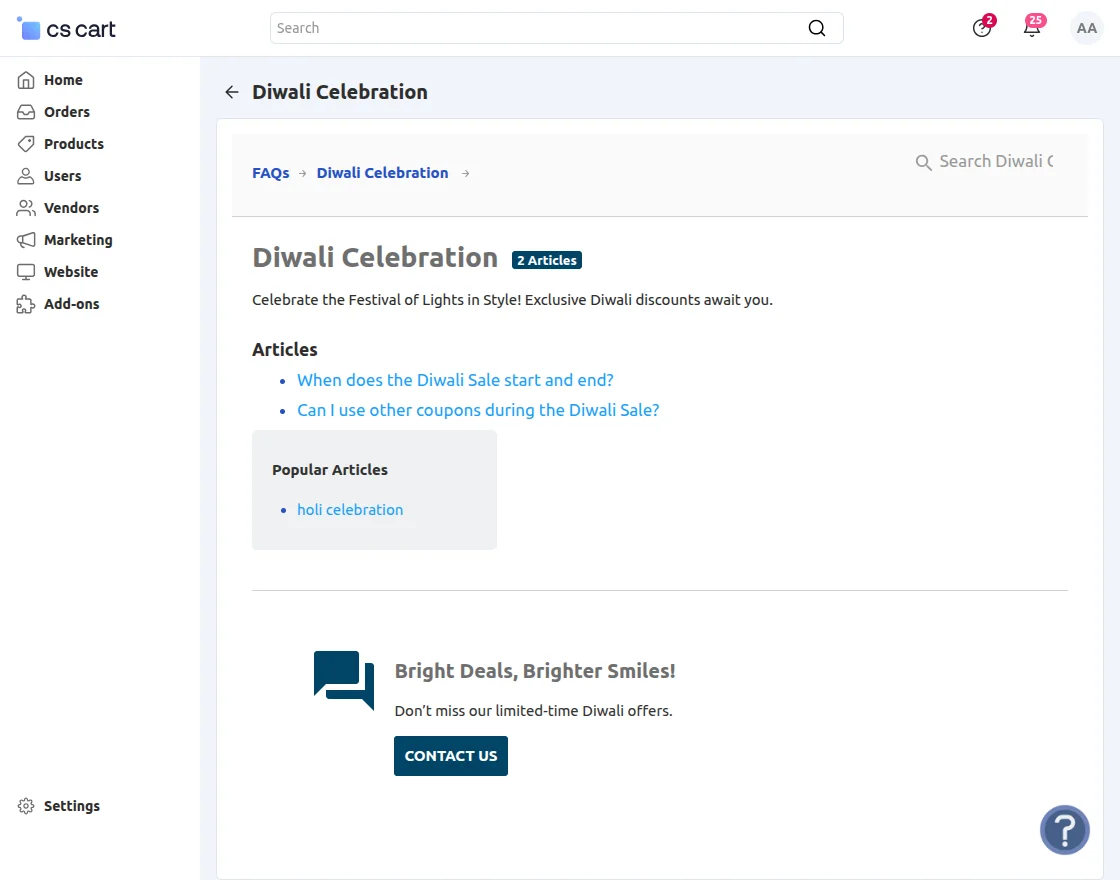Open the notifications bell icon

[1032, 28]
